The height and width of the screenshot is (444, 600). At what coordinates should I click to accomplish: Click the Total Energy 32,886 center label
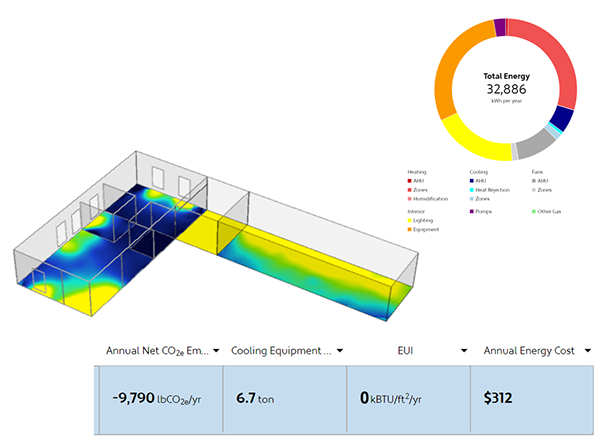coord(505,83)
